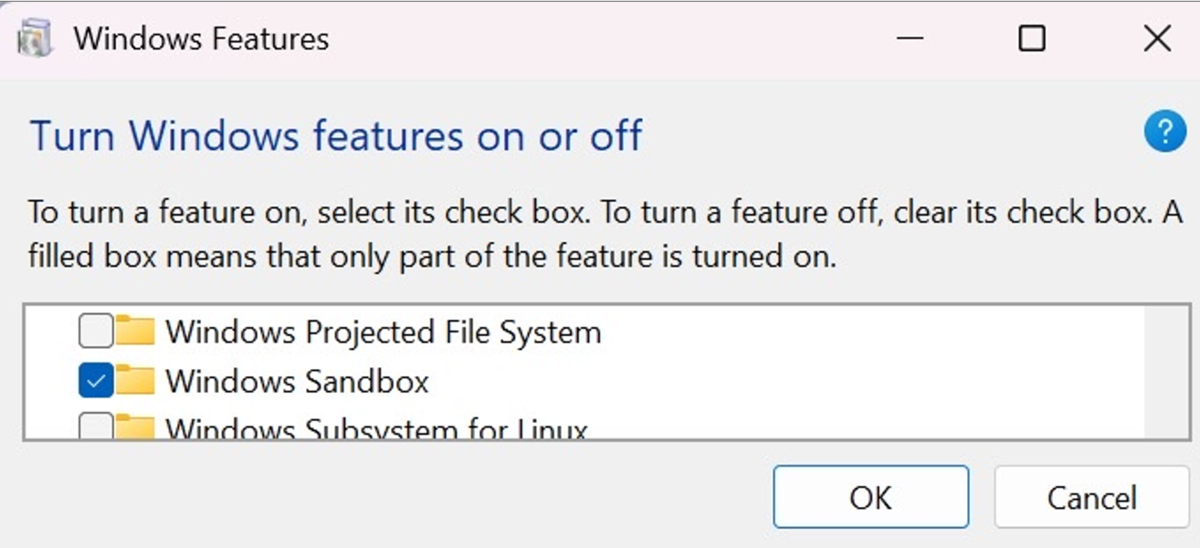Uncheck the Windows Sandbox checkbox
1200x548 pixels.
pyautogui.click(x=95, y=381)
